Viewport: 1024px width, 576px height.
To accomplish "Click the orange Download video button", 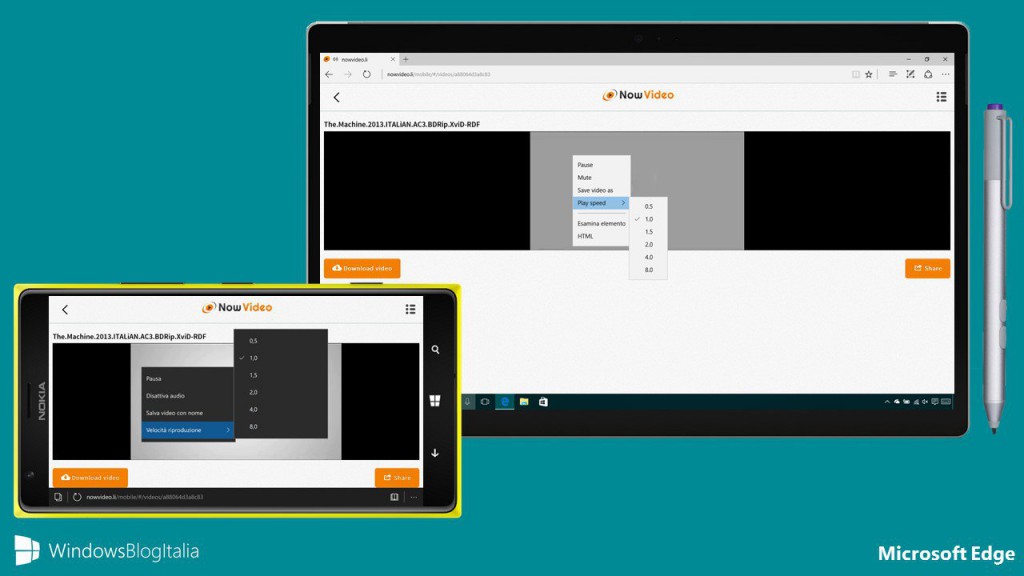I will tap(360, 268).
